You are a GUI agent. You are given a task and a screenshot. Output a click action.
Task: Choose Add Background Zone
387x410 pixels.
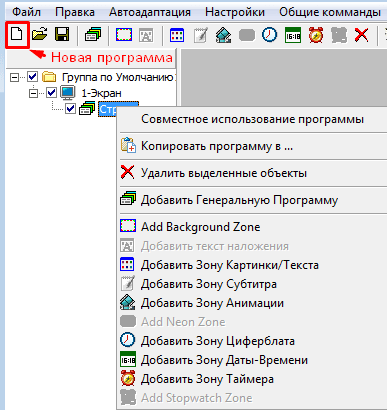point(253,227)
